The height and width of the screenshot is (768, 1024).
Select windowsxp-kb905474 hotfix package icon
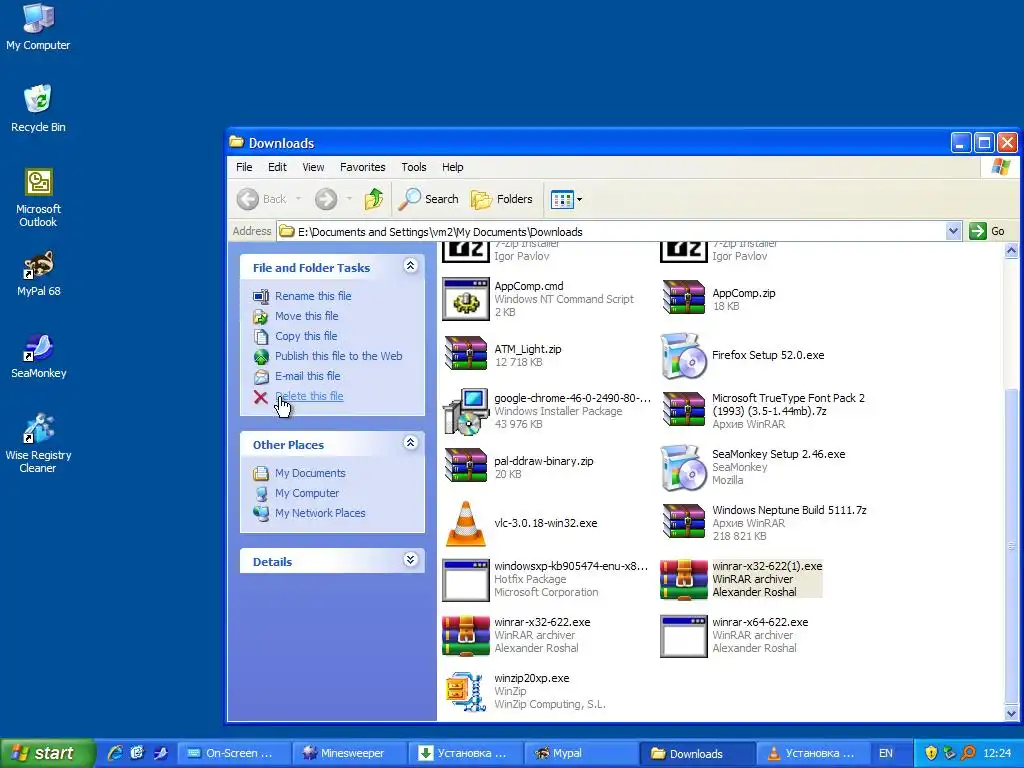(x=466, y=580)
